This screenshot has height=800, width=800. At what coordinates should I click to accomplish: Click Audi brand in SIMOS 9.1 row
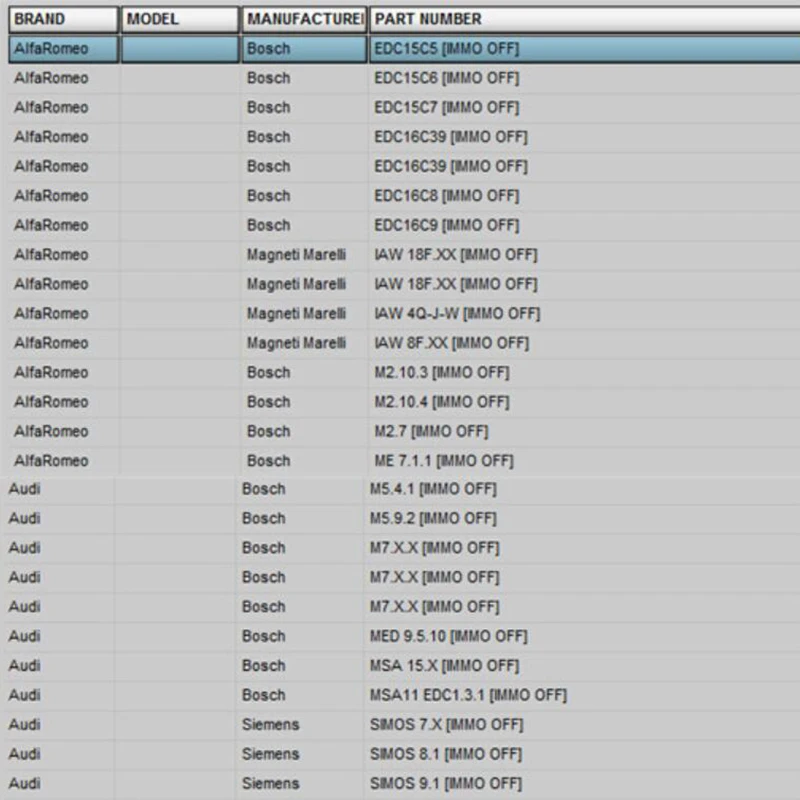(x=24, y=784)
